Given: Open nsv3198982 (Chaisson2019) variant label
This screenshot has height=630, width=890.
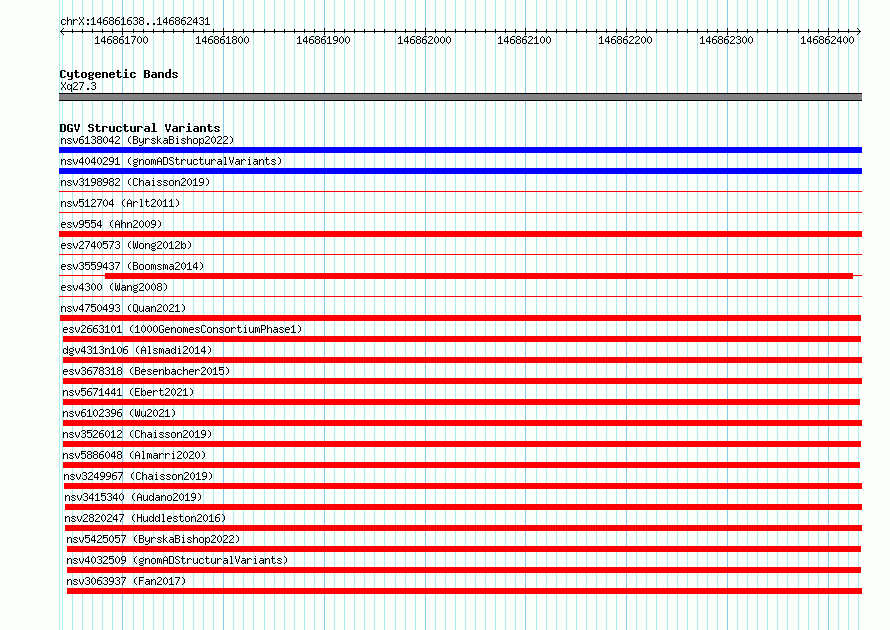Looking at the screenshot, I should click(x=135, y=182).
